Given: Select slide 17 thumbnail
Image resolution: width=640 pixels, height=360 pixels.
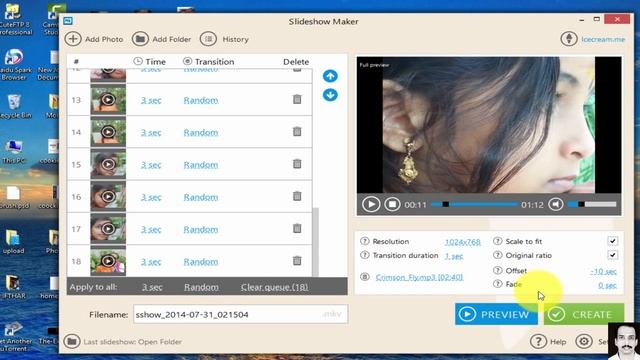Looking at the screenshot, I should [x=108, y=229].
